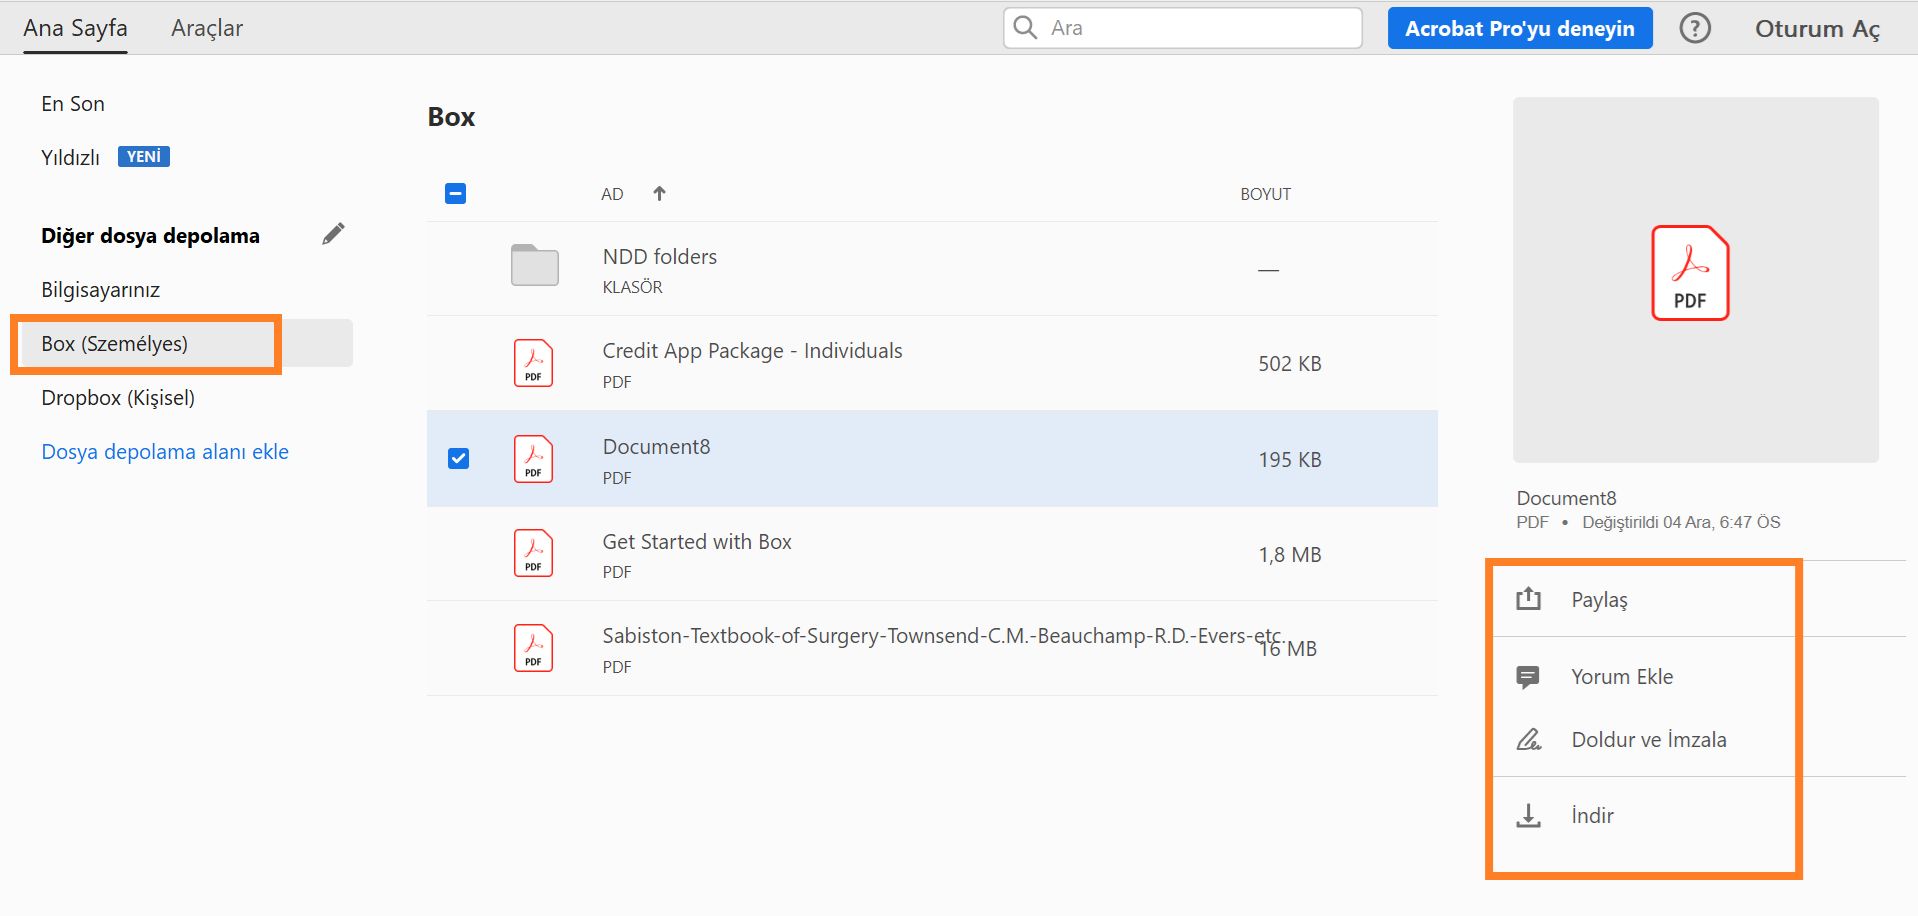
Task: Open the Ana Sayfa tab
Action: pyautogui.click(x=75, y=28)
